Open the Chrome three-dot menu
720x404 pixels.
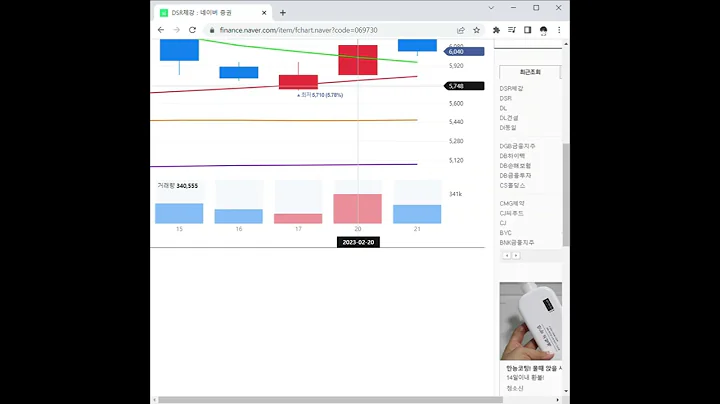point(559,30)
